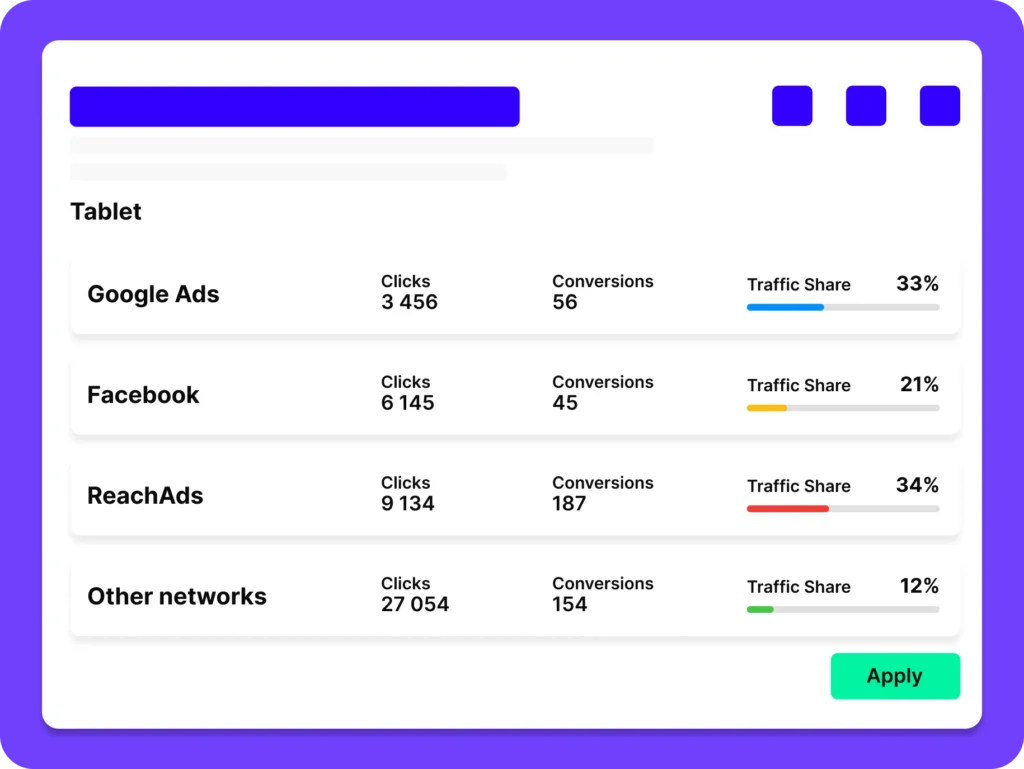Click the last of three blue squares

coord(940,106)
